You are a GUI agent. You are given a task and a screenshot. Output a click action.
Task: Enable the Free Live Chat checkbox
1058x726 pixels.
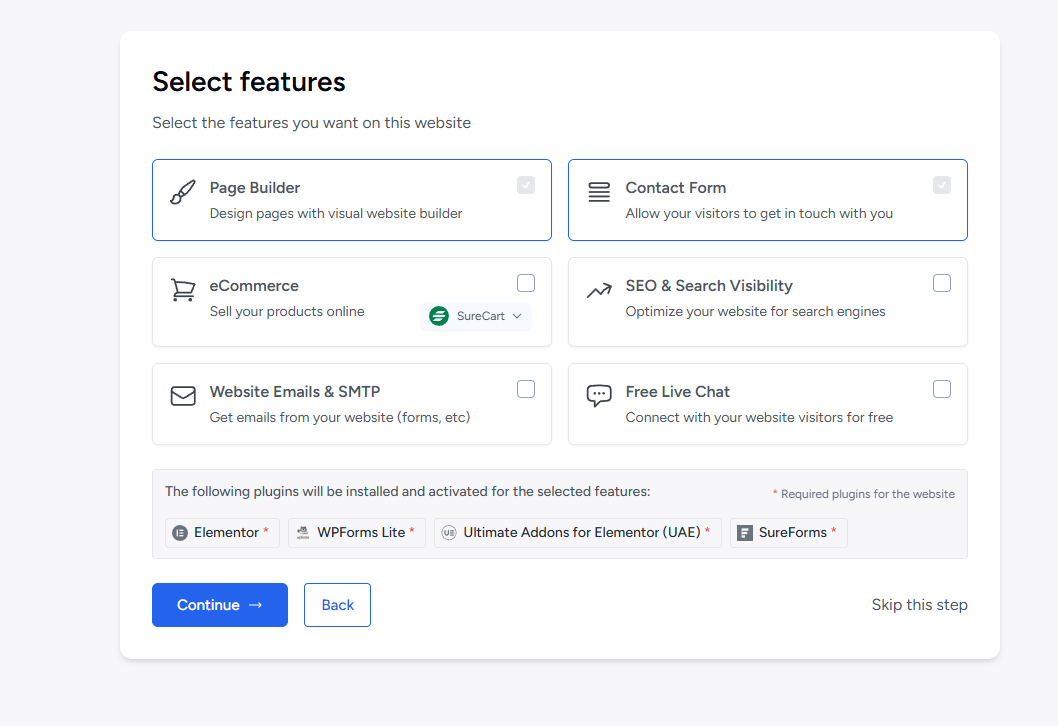[942, 389]
